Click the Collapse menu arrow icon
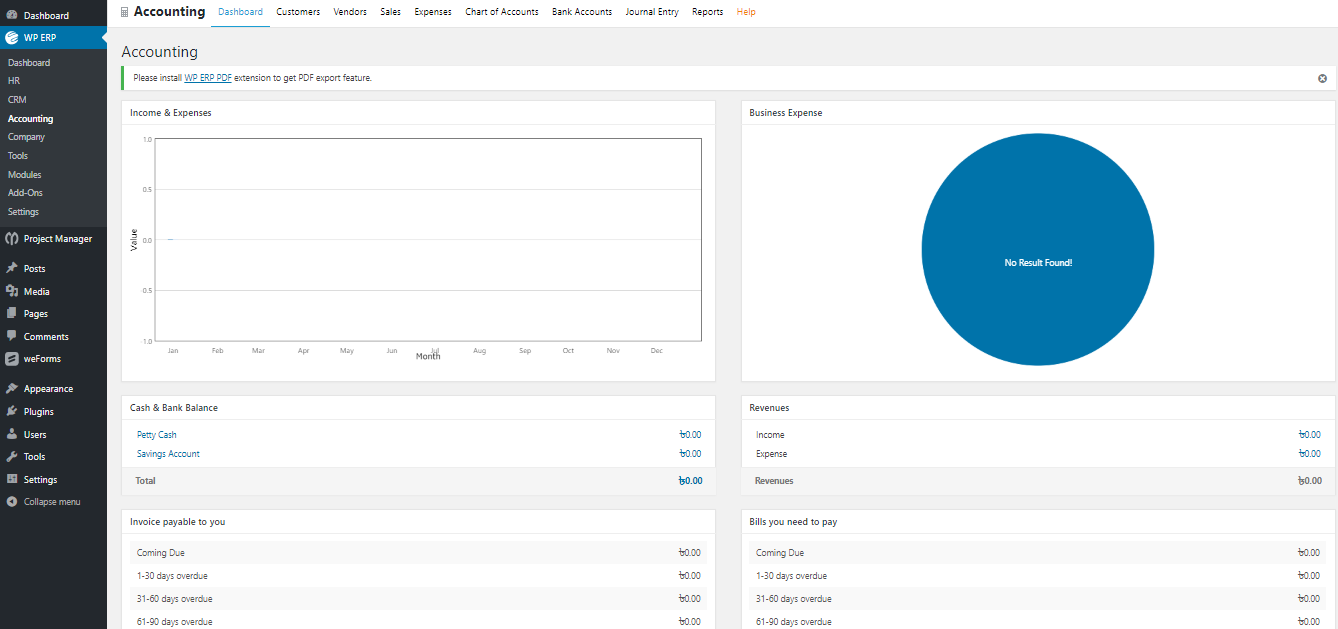This screenshot has width=1338, height=629. pyautogui.click(x=12, y=502)
